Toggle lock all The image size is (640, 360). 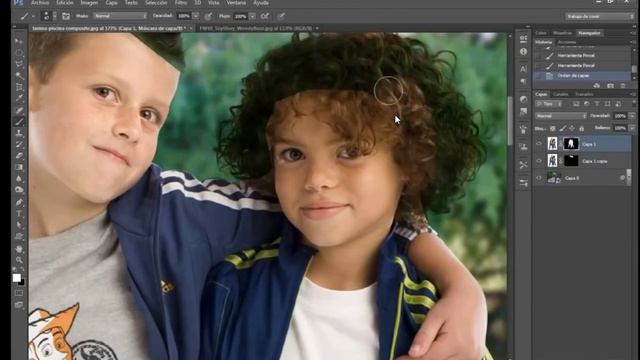[582, 129]
